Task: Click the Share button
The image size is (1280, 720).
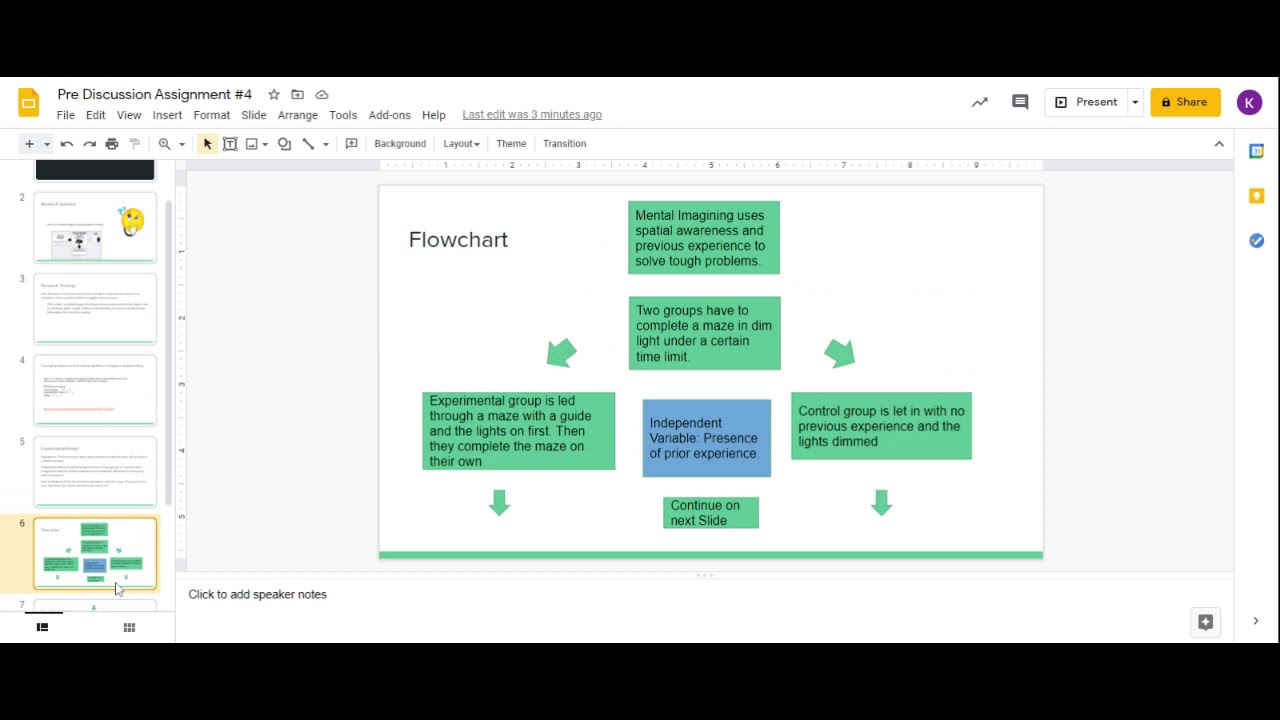Action: point(1185,102)
